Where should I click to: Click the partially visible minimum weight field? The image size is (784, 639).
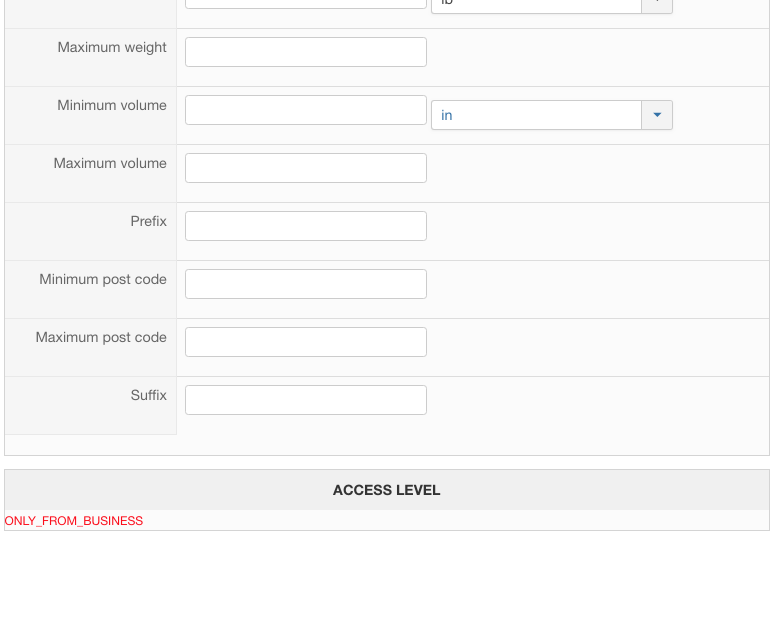click(x=306, y=4)
